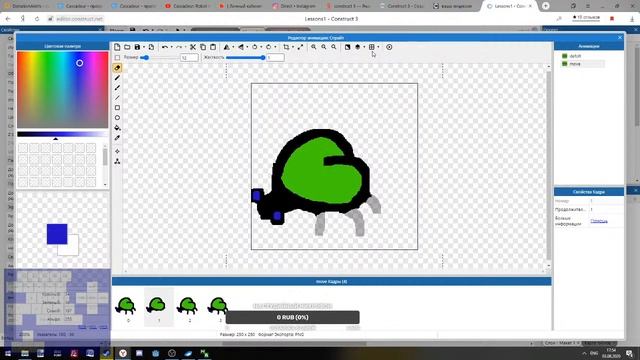Expand the Mirror options dropdown arrow
Viewport: 640px width, 360px height.
pos(233,47)
